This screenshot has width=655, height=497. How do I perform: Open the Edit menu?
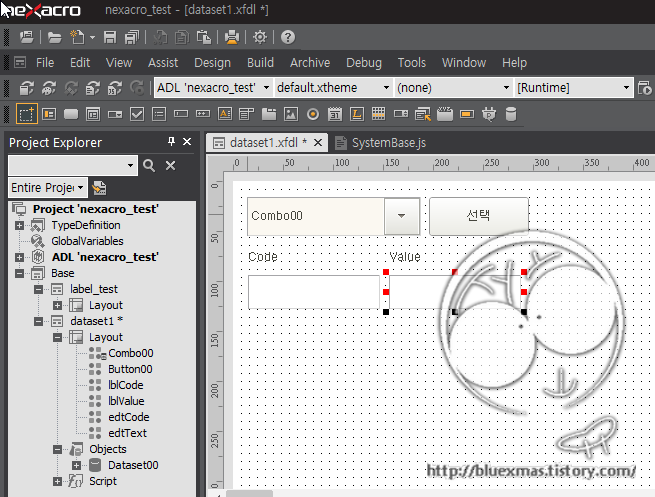click(x=80, y=63)
